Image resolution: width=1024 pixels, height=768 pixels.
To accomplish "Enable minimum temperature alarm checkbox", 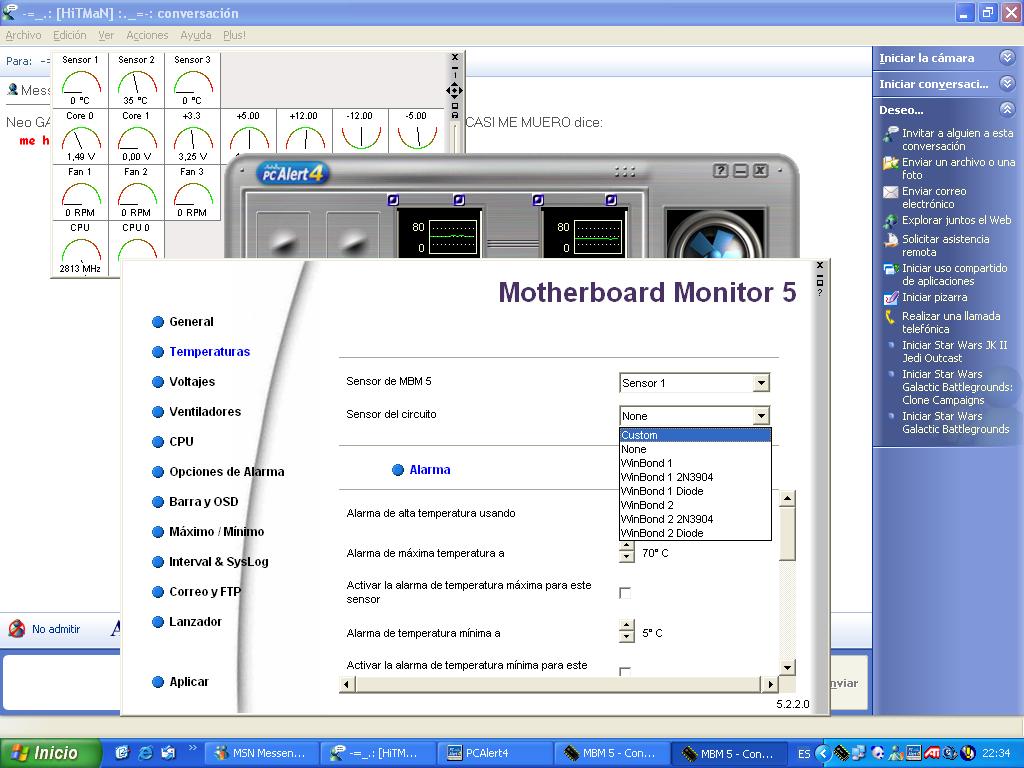I will click(625, 671).
